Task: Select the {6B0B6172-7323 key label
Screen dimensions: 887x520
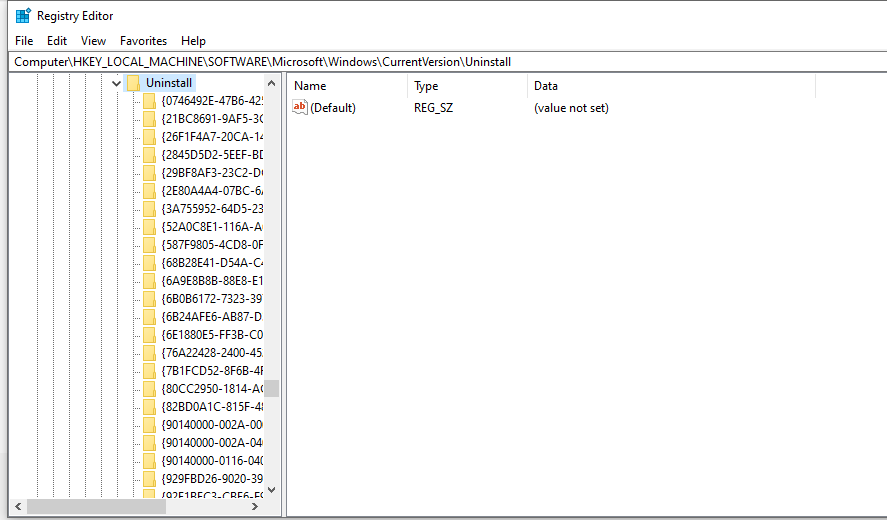Action: [x=212, y=299]
